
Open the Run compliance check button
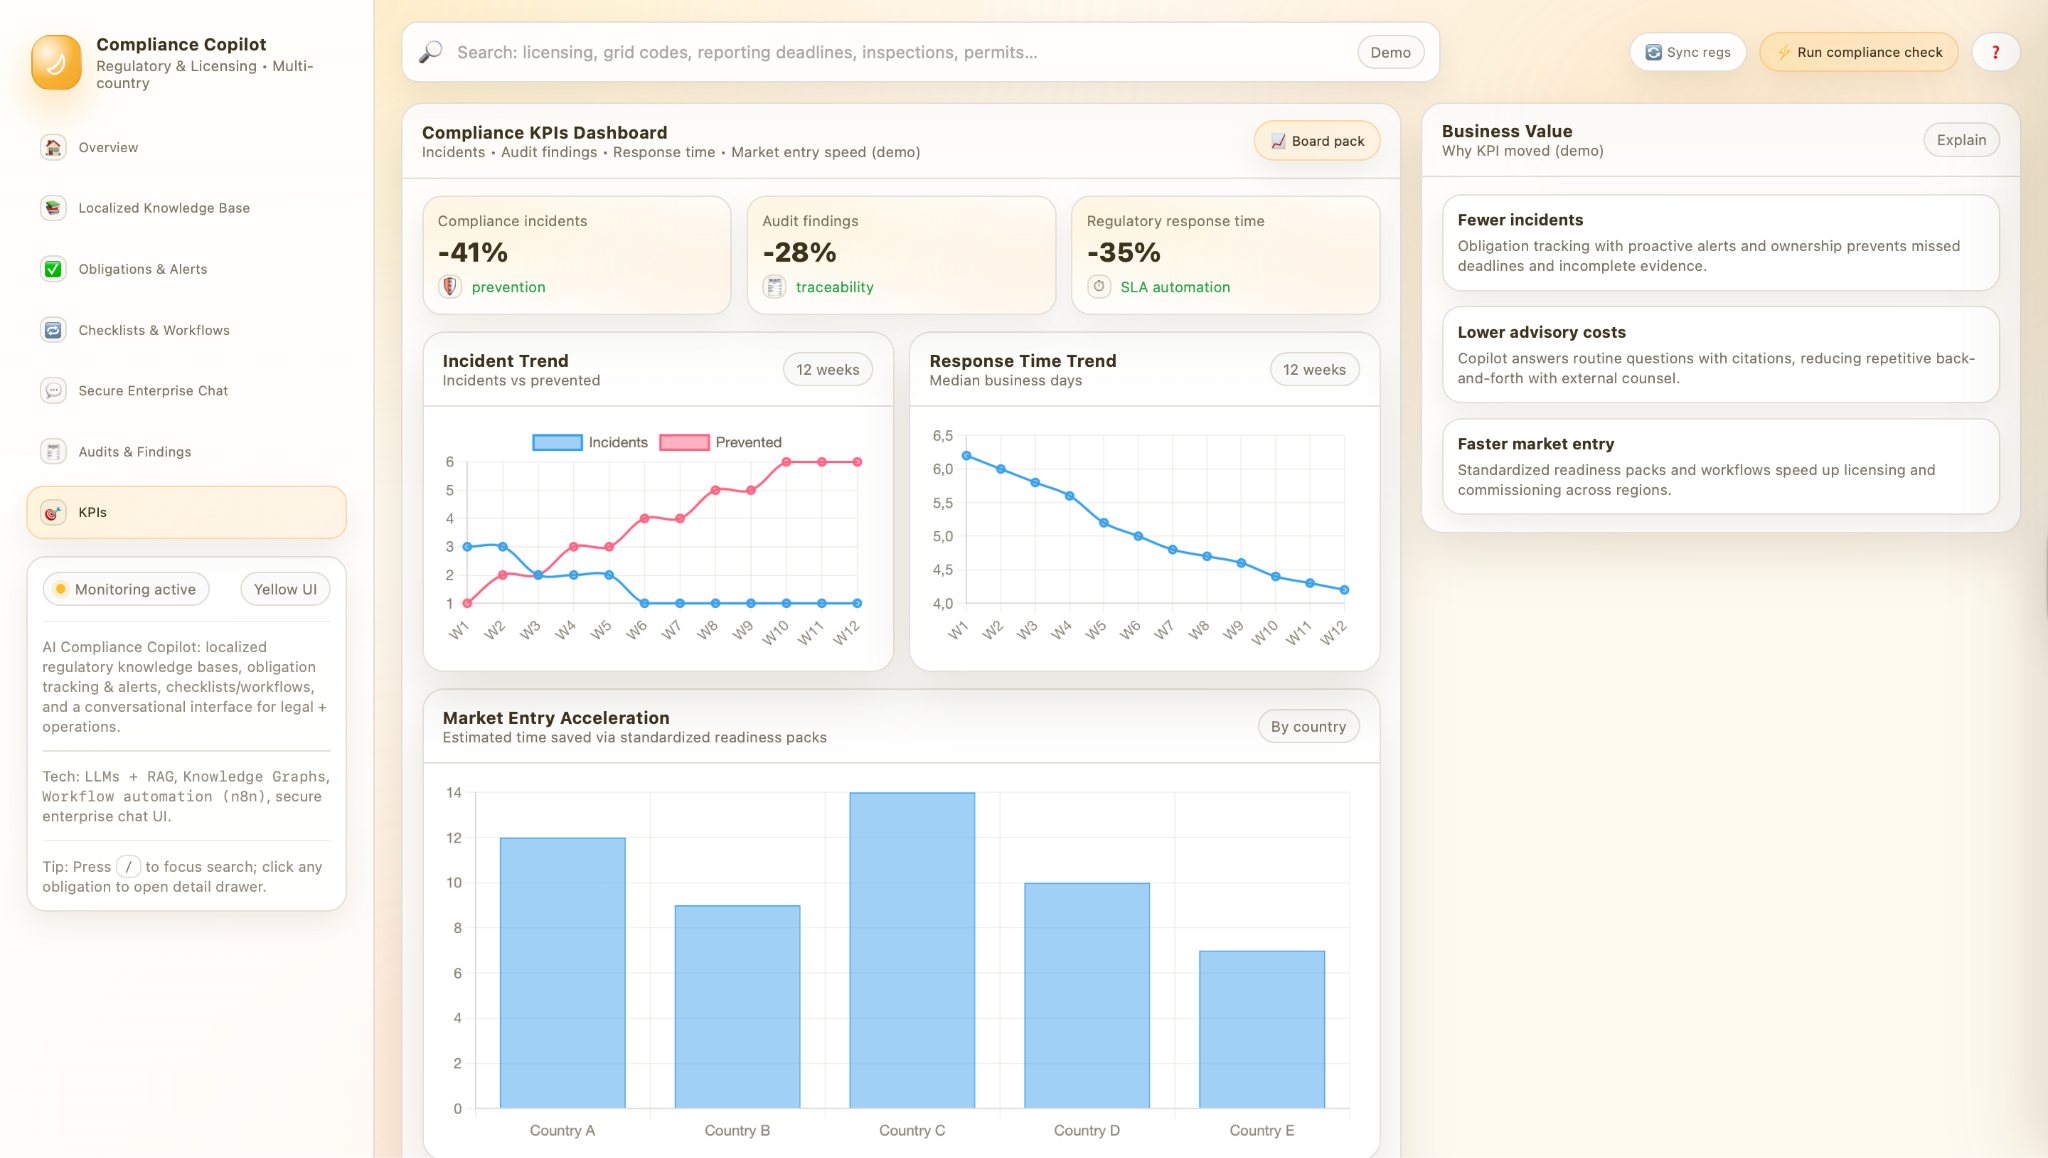click(1858, 52)
